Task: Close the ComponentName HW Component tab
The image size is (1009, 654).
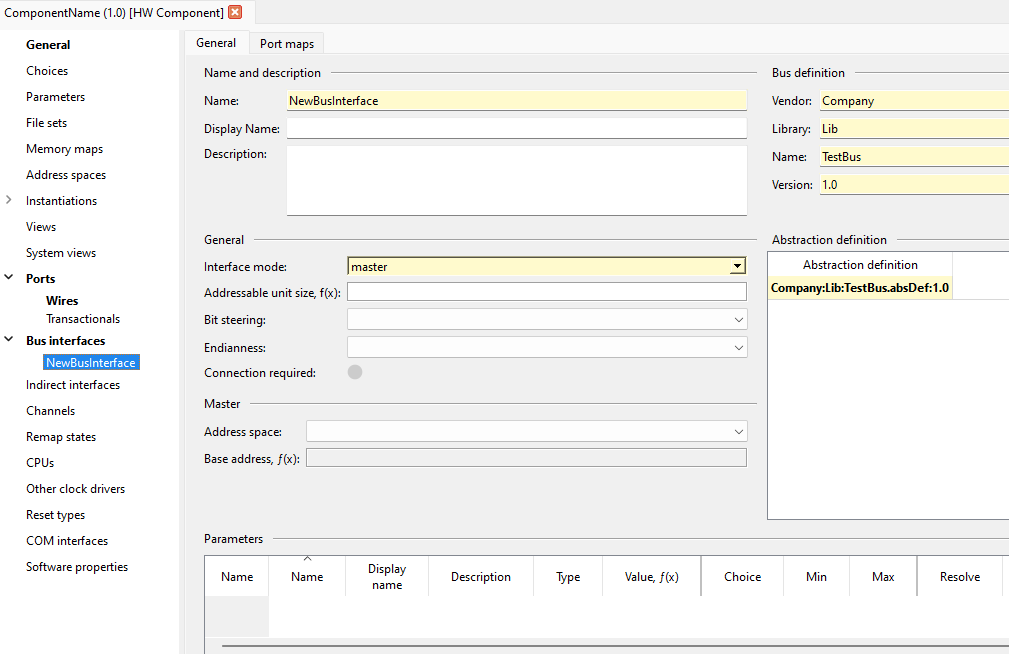Action: [x=236, y=12]
